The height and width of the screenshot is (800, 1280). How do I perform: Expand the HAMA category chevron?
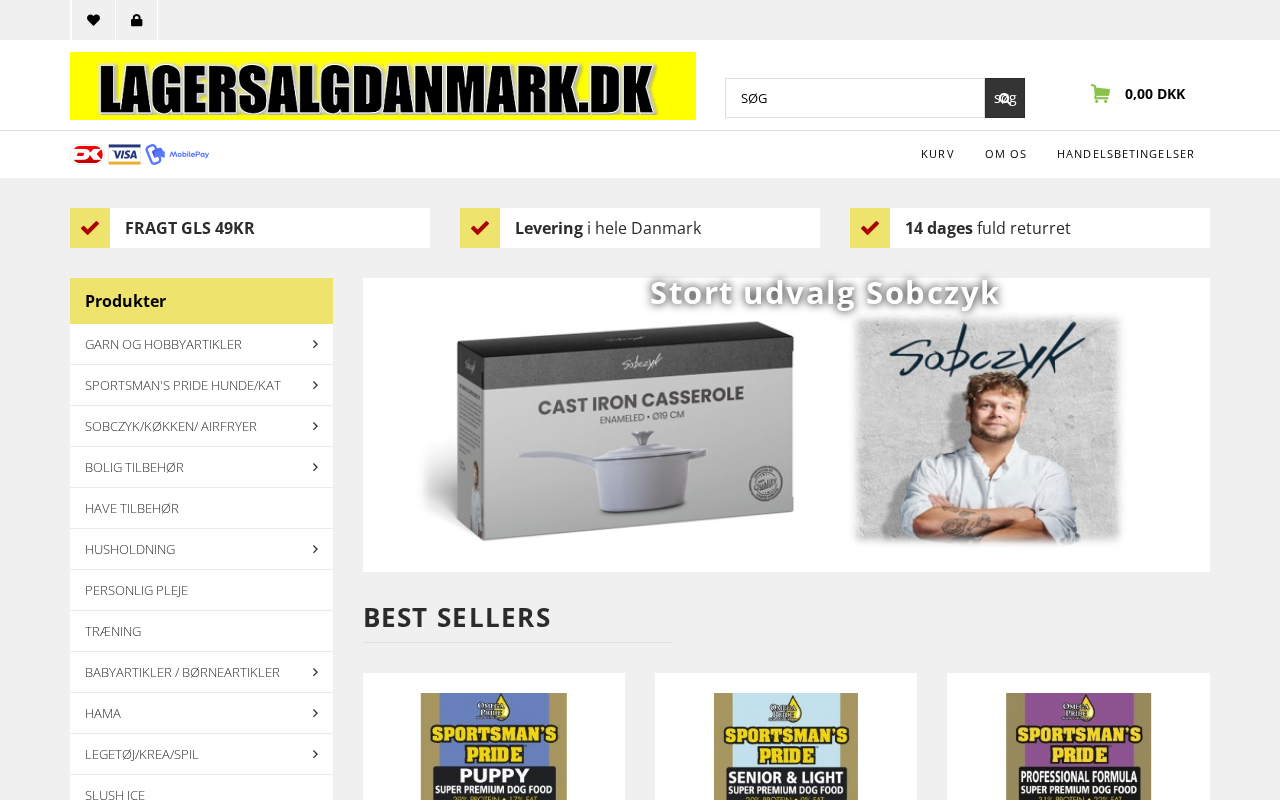pos(315,713)
